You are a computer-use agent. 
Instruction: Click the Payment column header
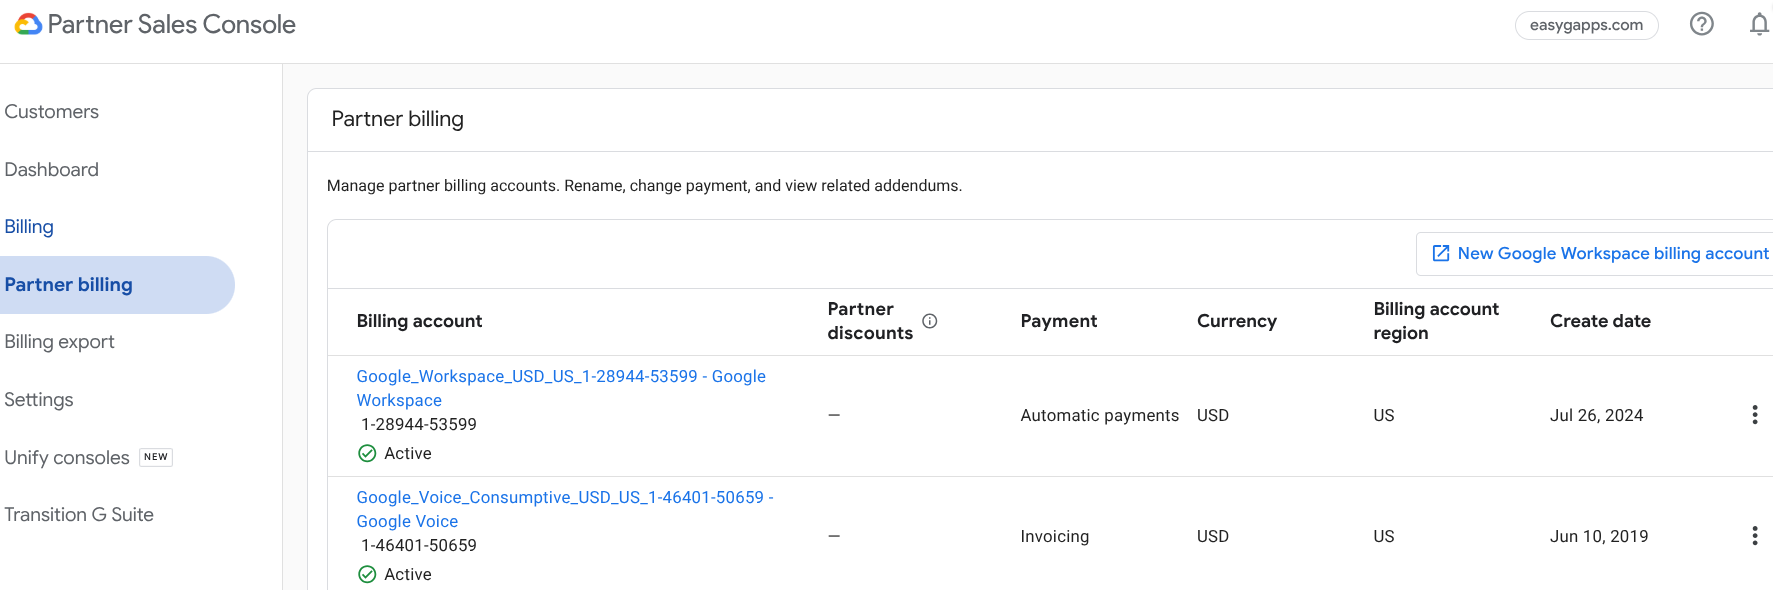tap(1059, 321)
